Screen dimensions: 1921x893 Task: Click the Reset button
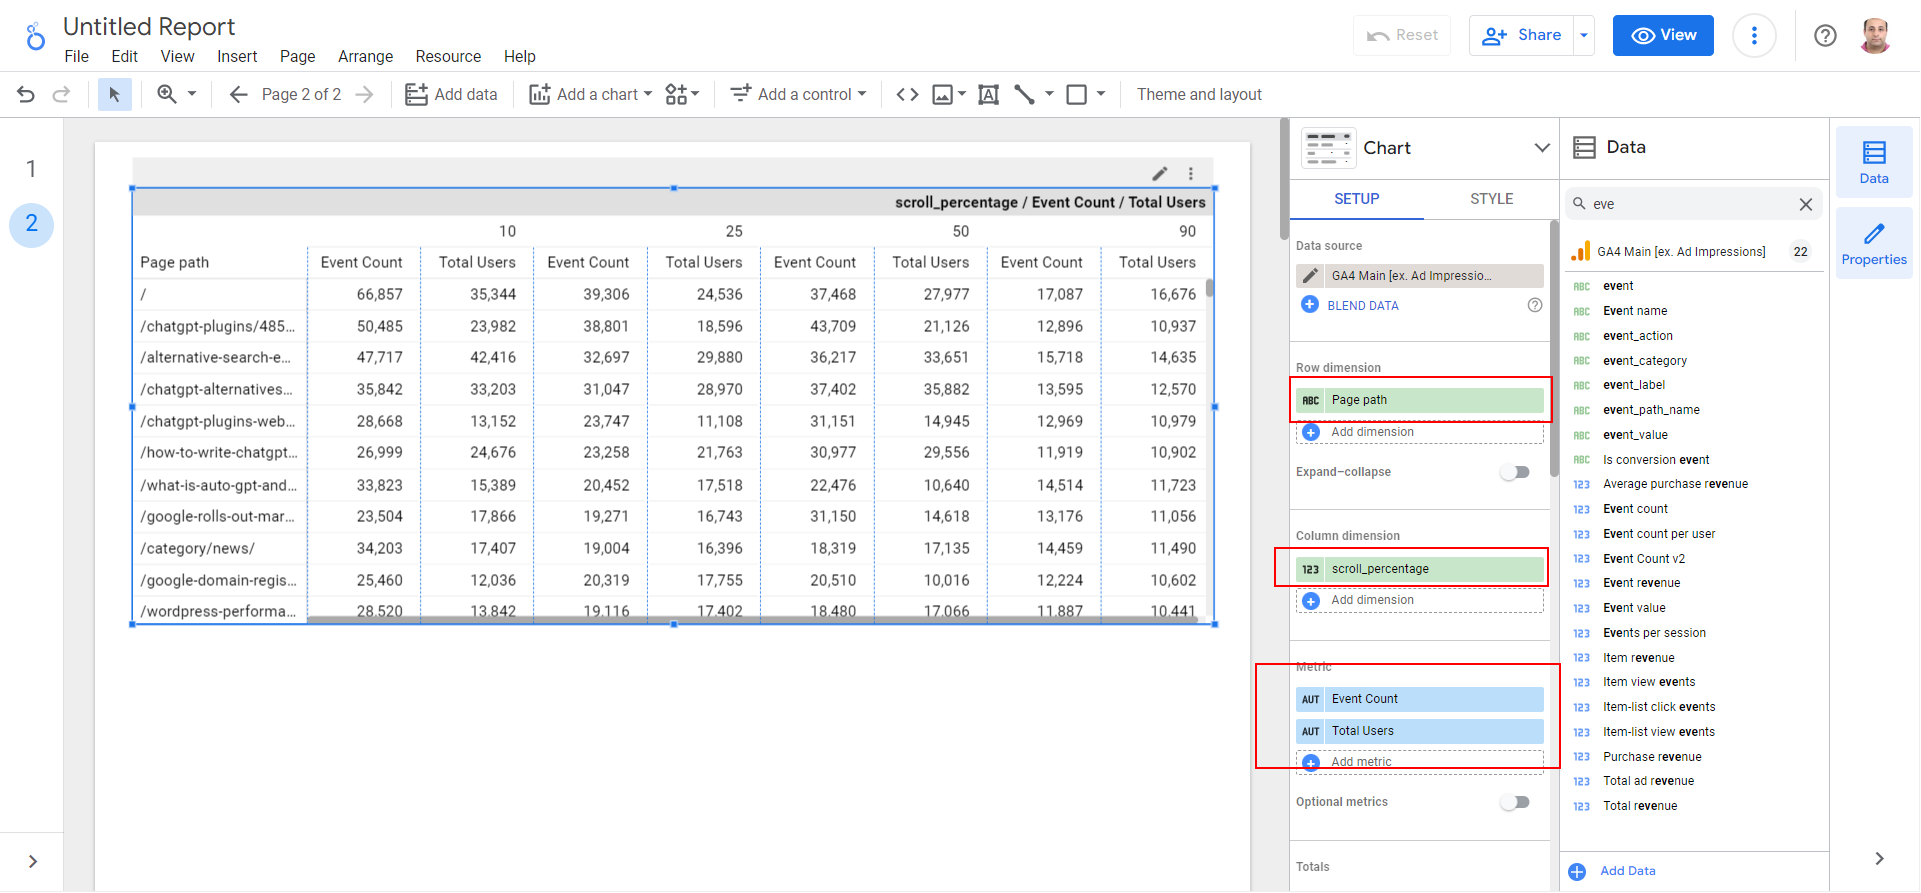pyautogui.click(x=1402, y=35)
